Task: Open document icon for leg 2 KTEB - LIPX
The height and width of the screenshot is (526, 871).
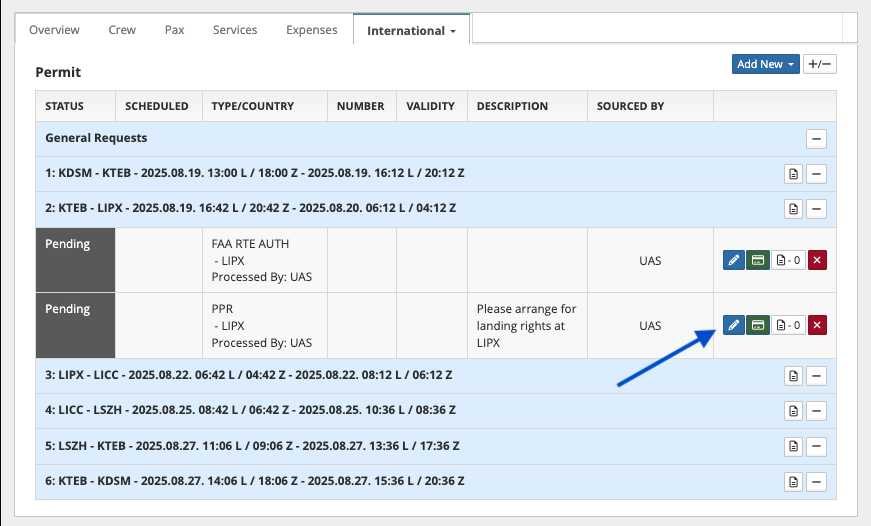Action: [793, 209]
